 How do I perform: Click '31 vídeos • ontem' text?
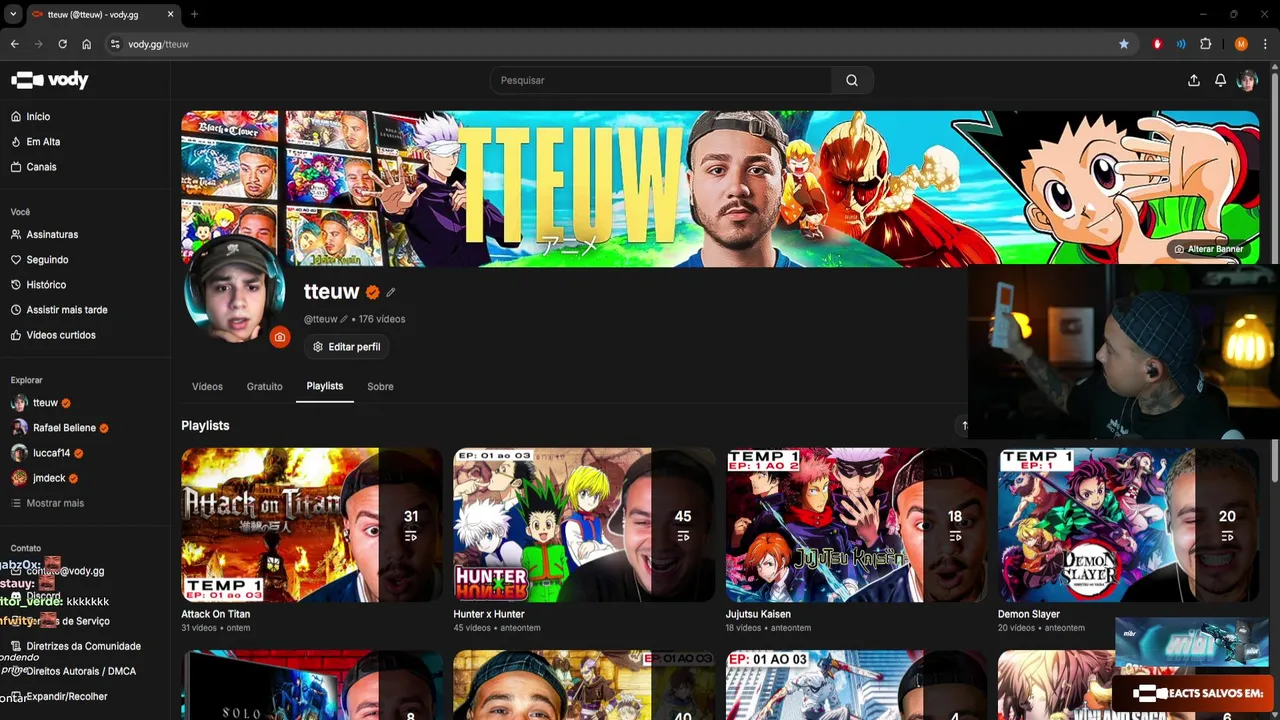pos(215,628)
